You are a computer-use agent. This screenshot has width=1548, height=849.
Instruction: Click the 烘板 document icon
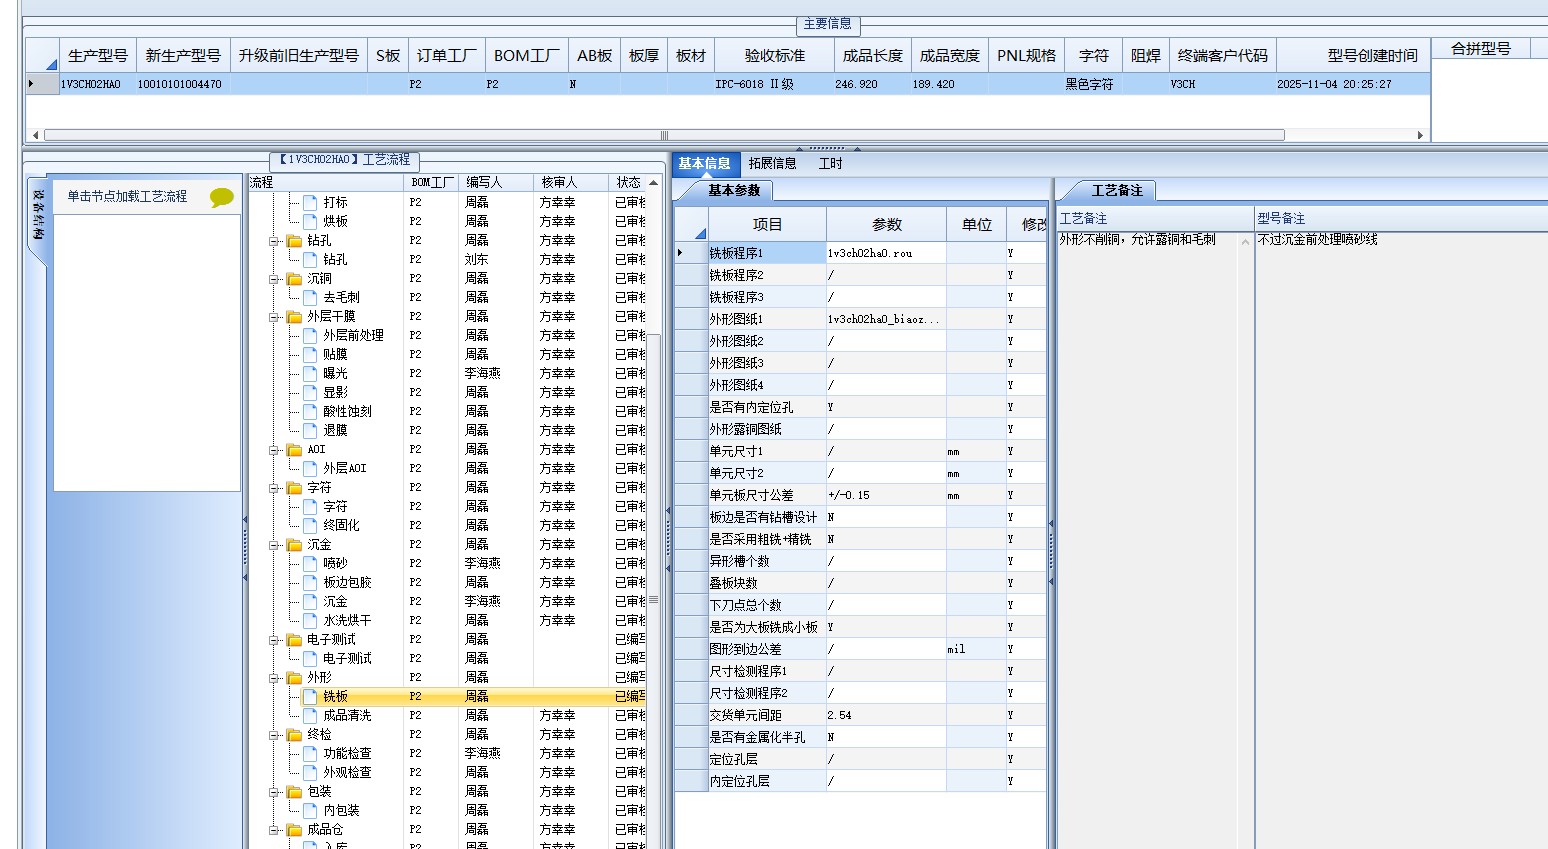[310, 221]
